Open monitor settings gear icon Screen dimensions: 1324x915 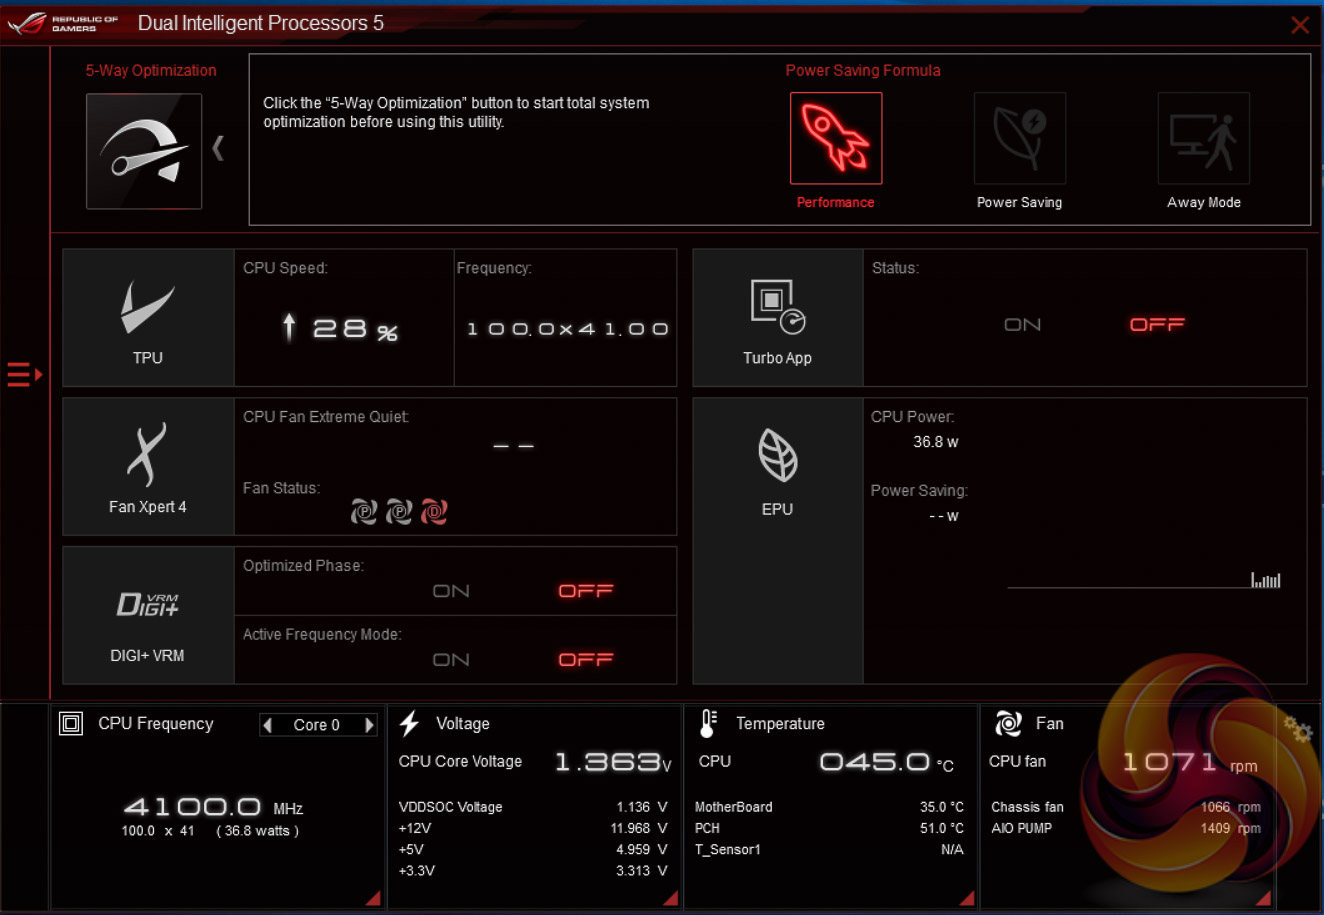coord(1297,731)
